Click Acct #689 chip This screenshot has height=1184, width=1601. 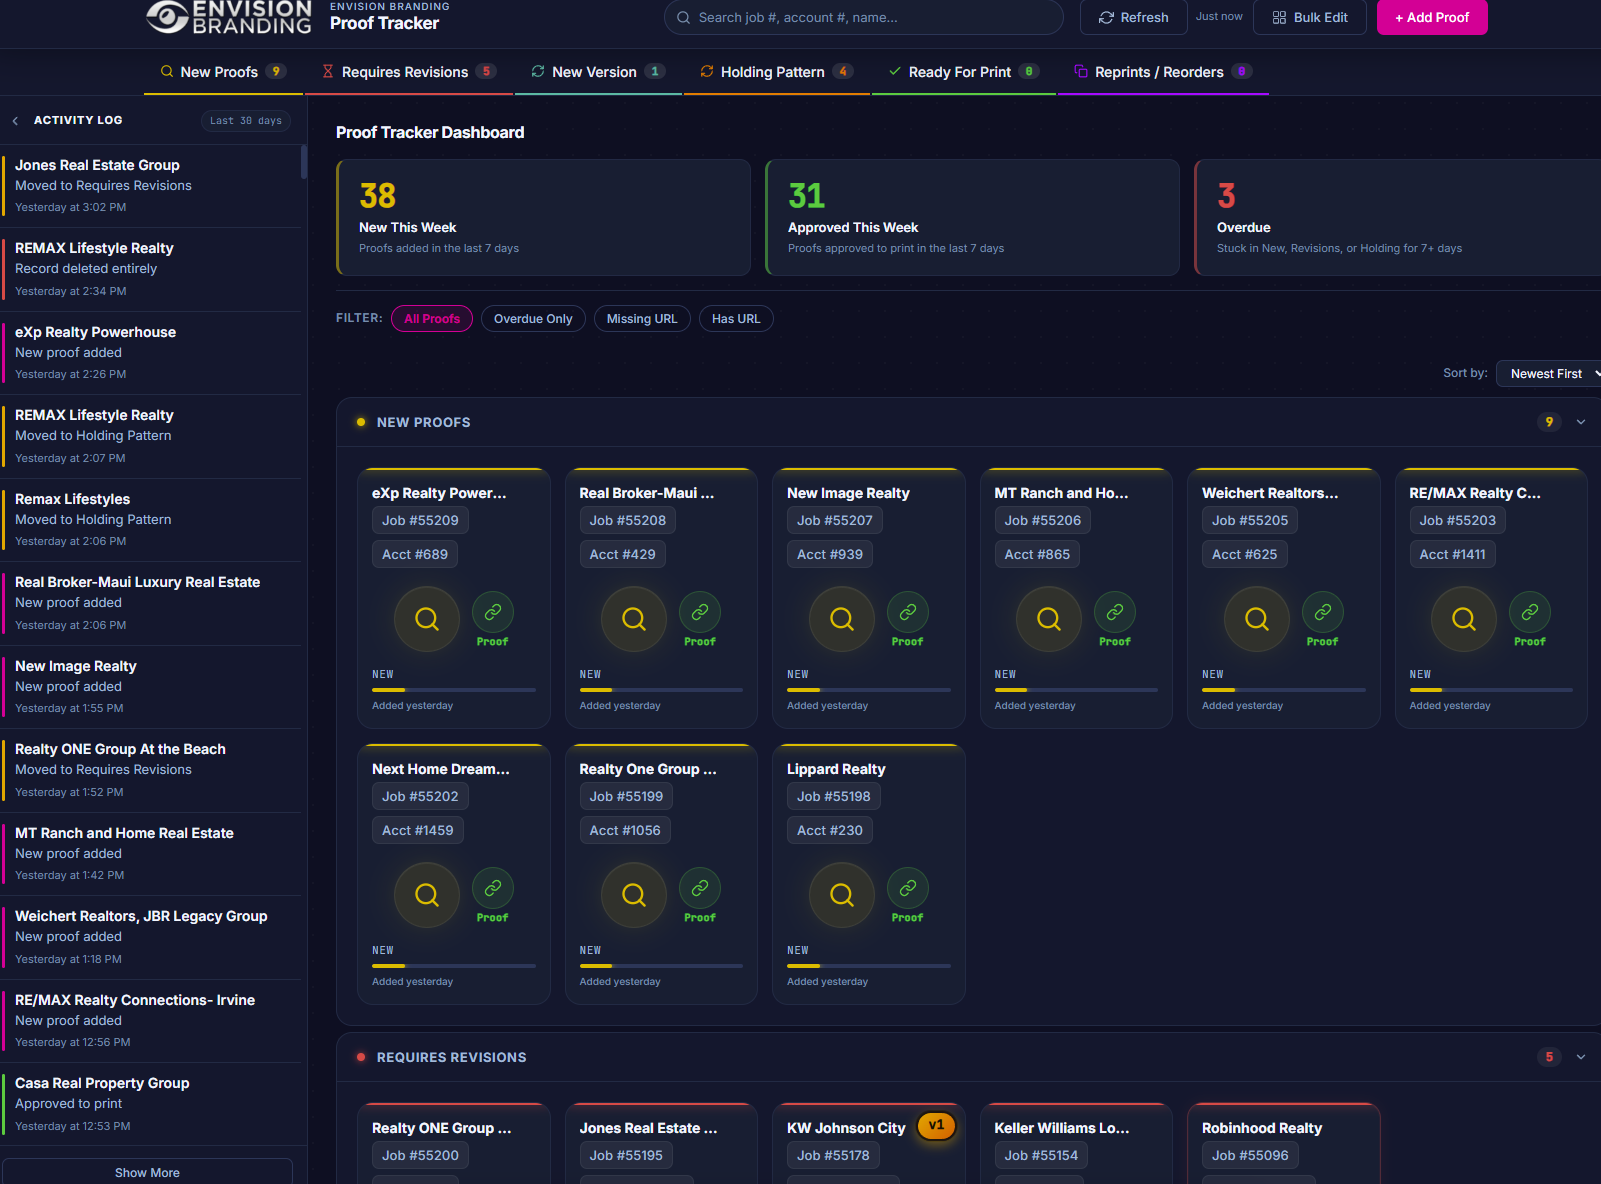point(415,554)
